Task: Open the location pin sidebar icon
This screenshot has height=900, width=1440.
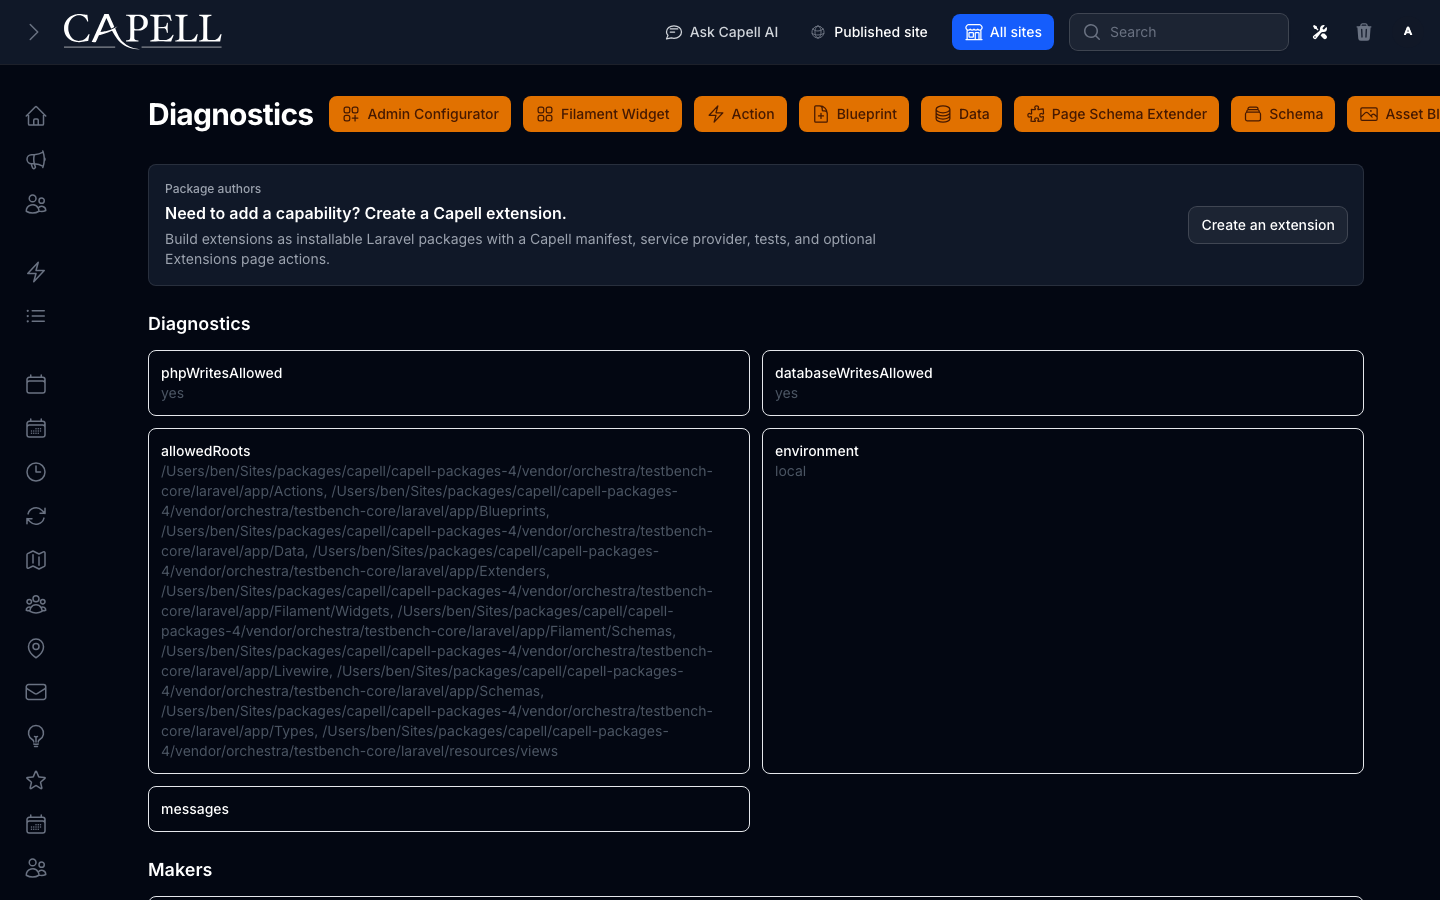Action: pyautogui.click(x=36, y=648)
